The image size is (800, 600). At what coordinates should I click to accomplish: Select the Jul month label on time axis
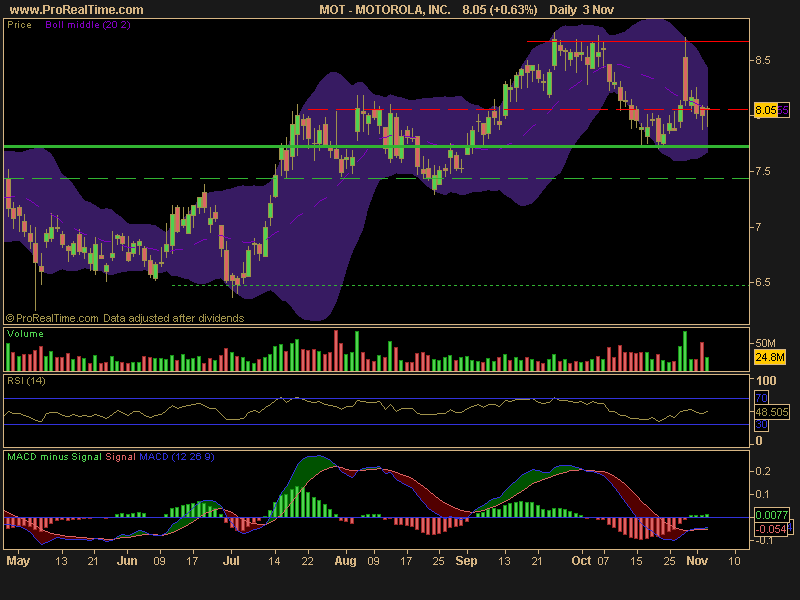click(x=231, y=561)
